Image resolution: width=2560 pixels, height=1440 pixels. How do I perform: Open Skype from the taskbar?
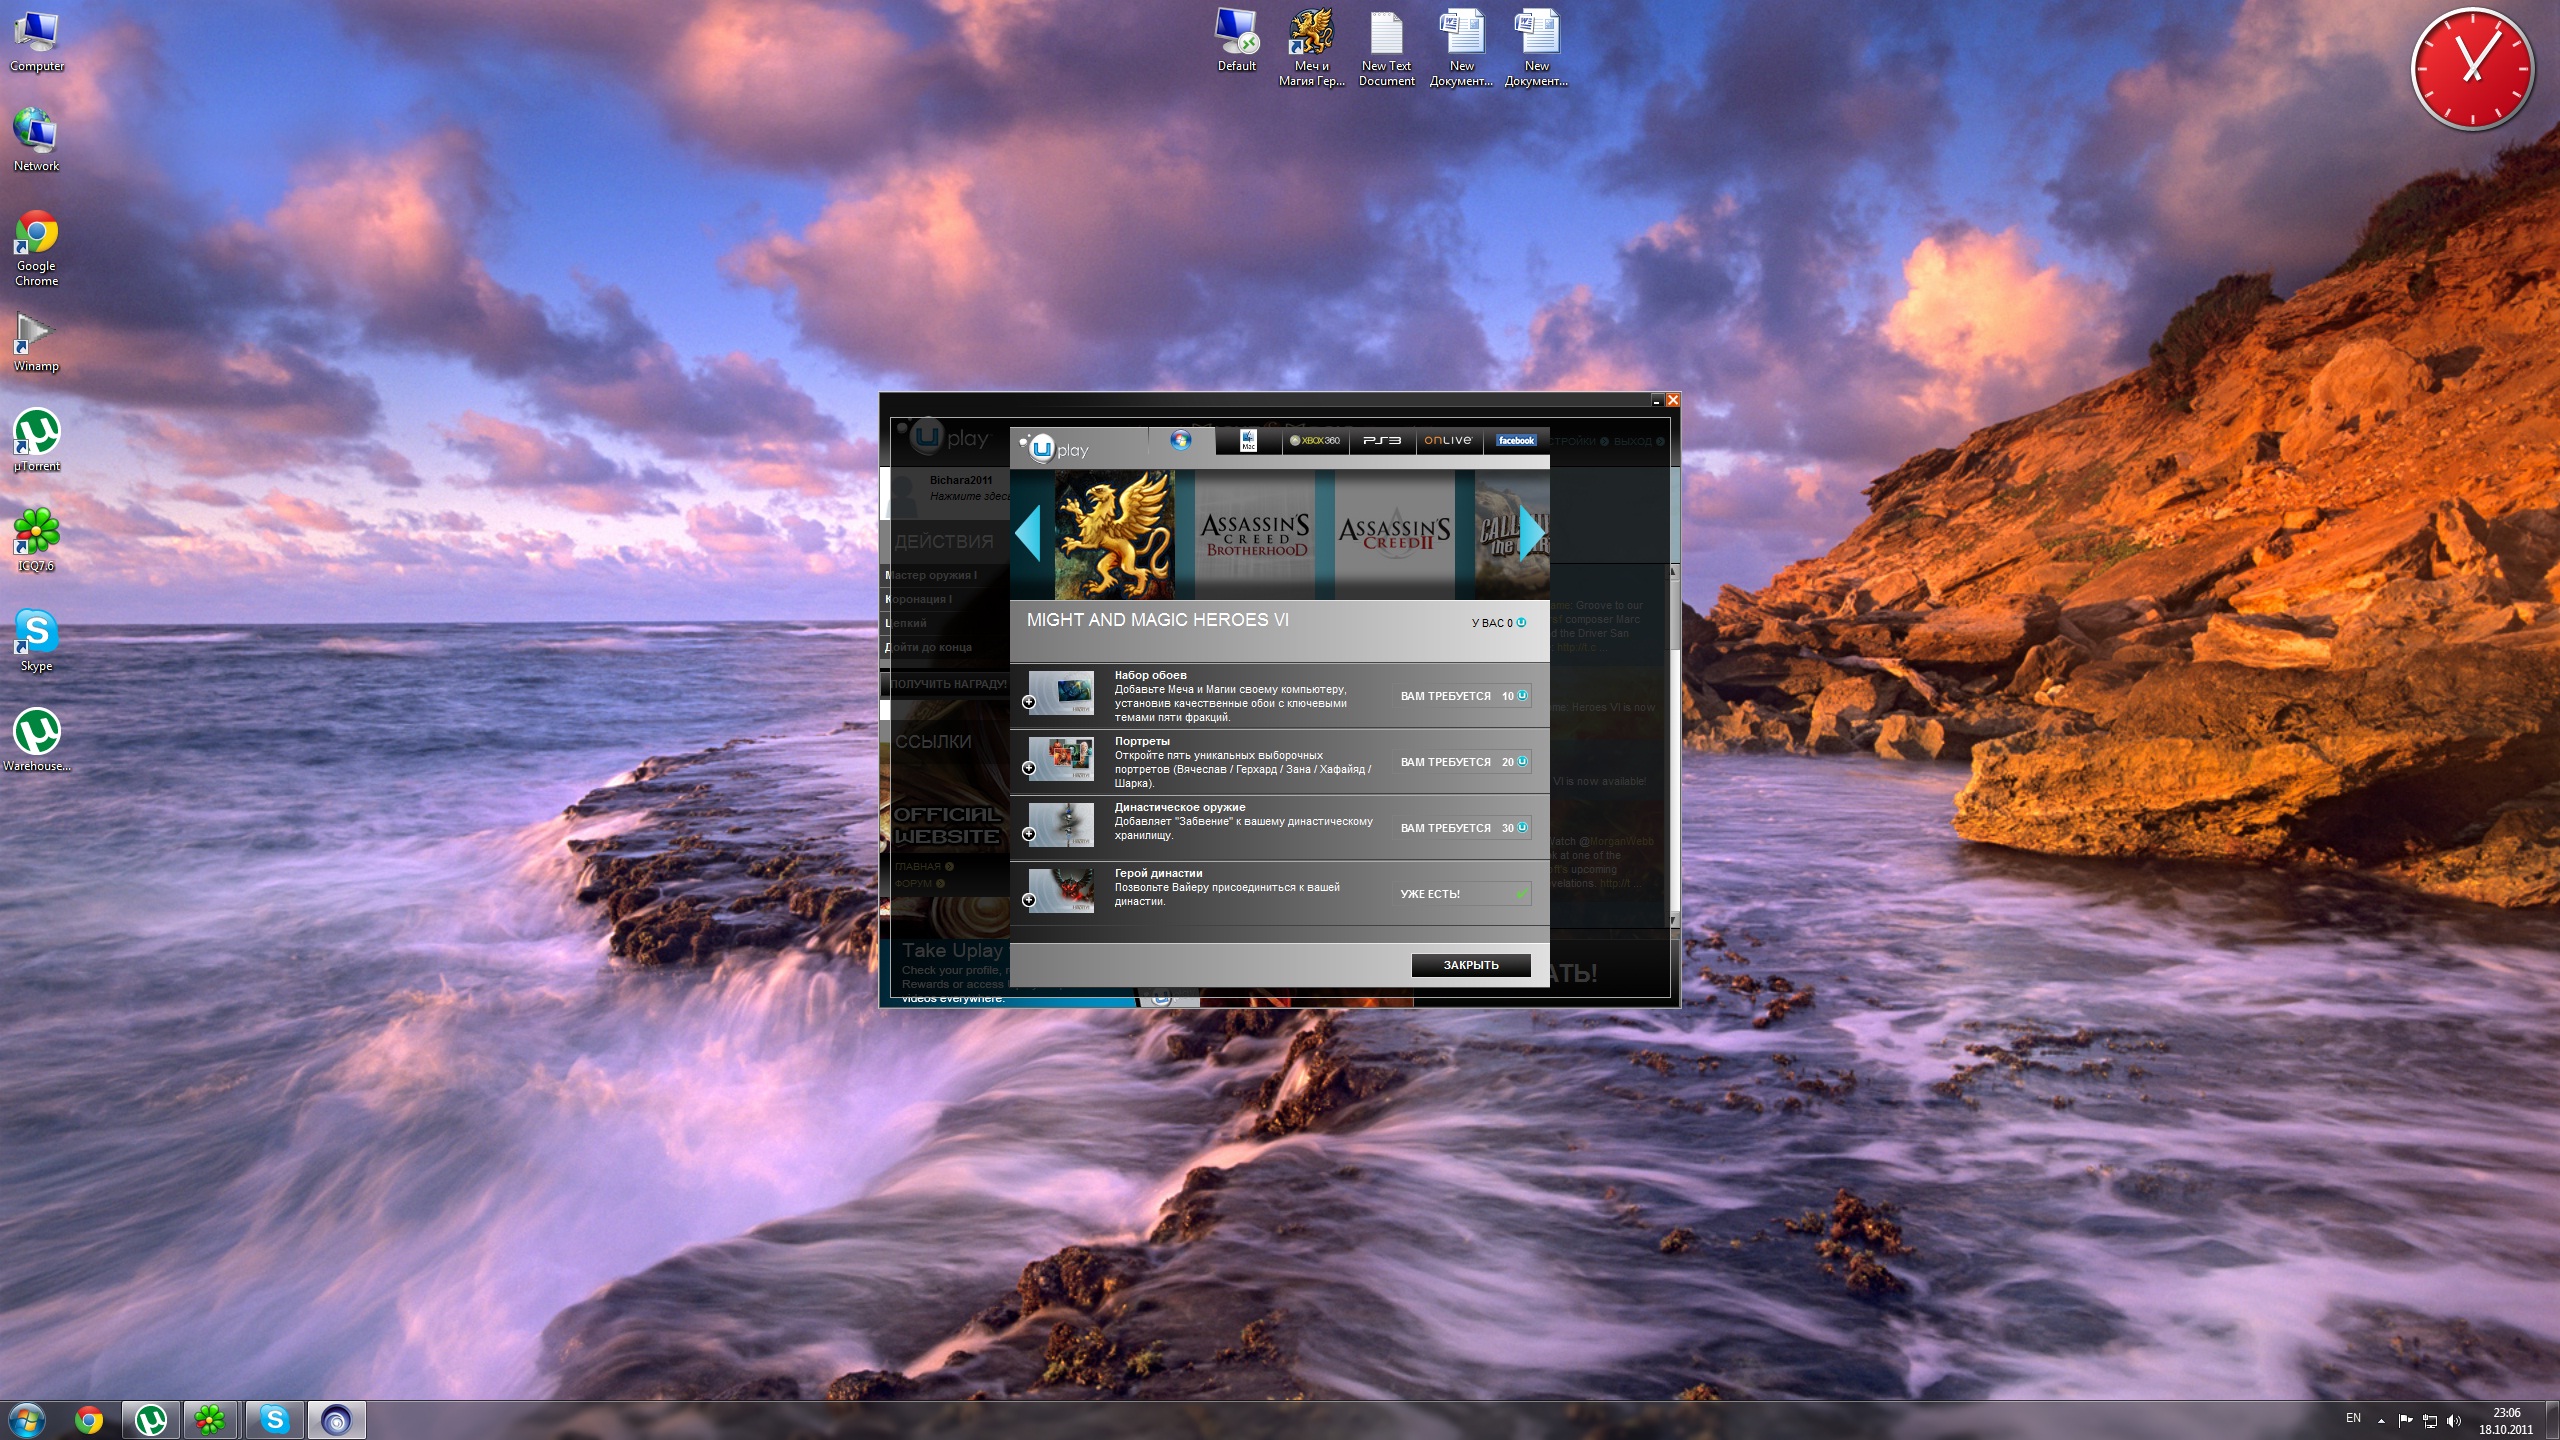[x=274, y=1420]
